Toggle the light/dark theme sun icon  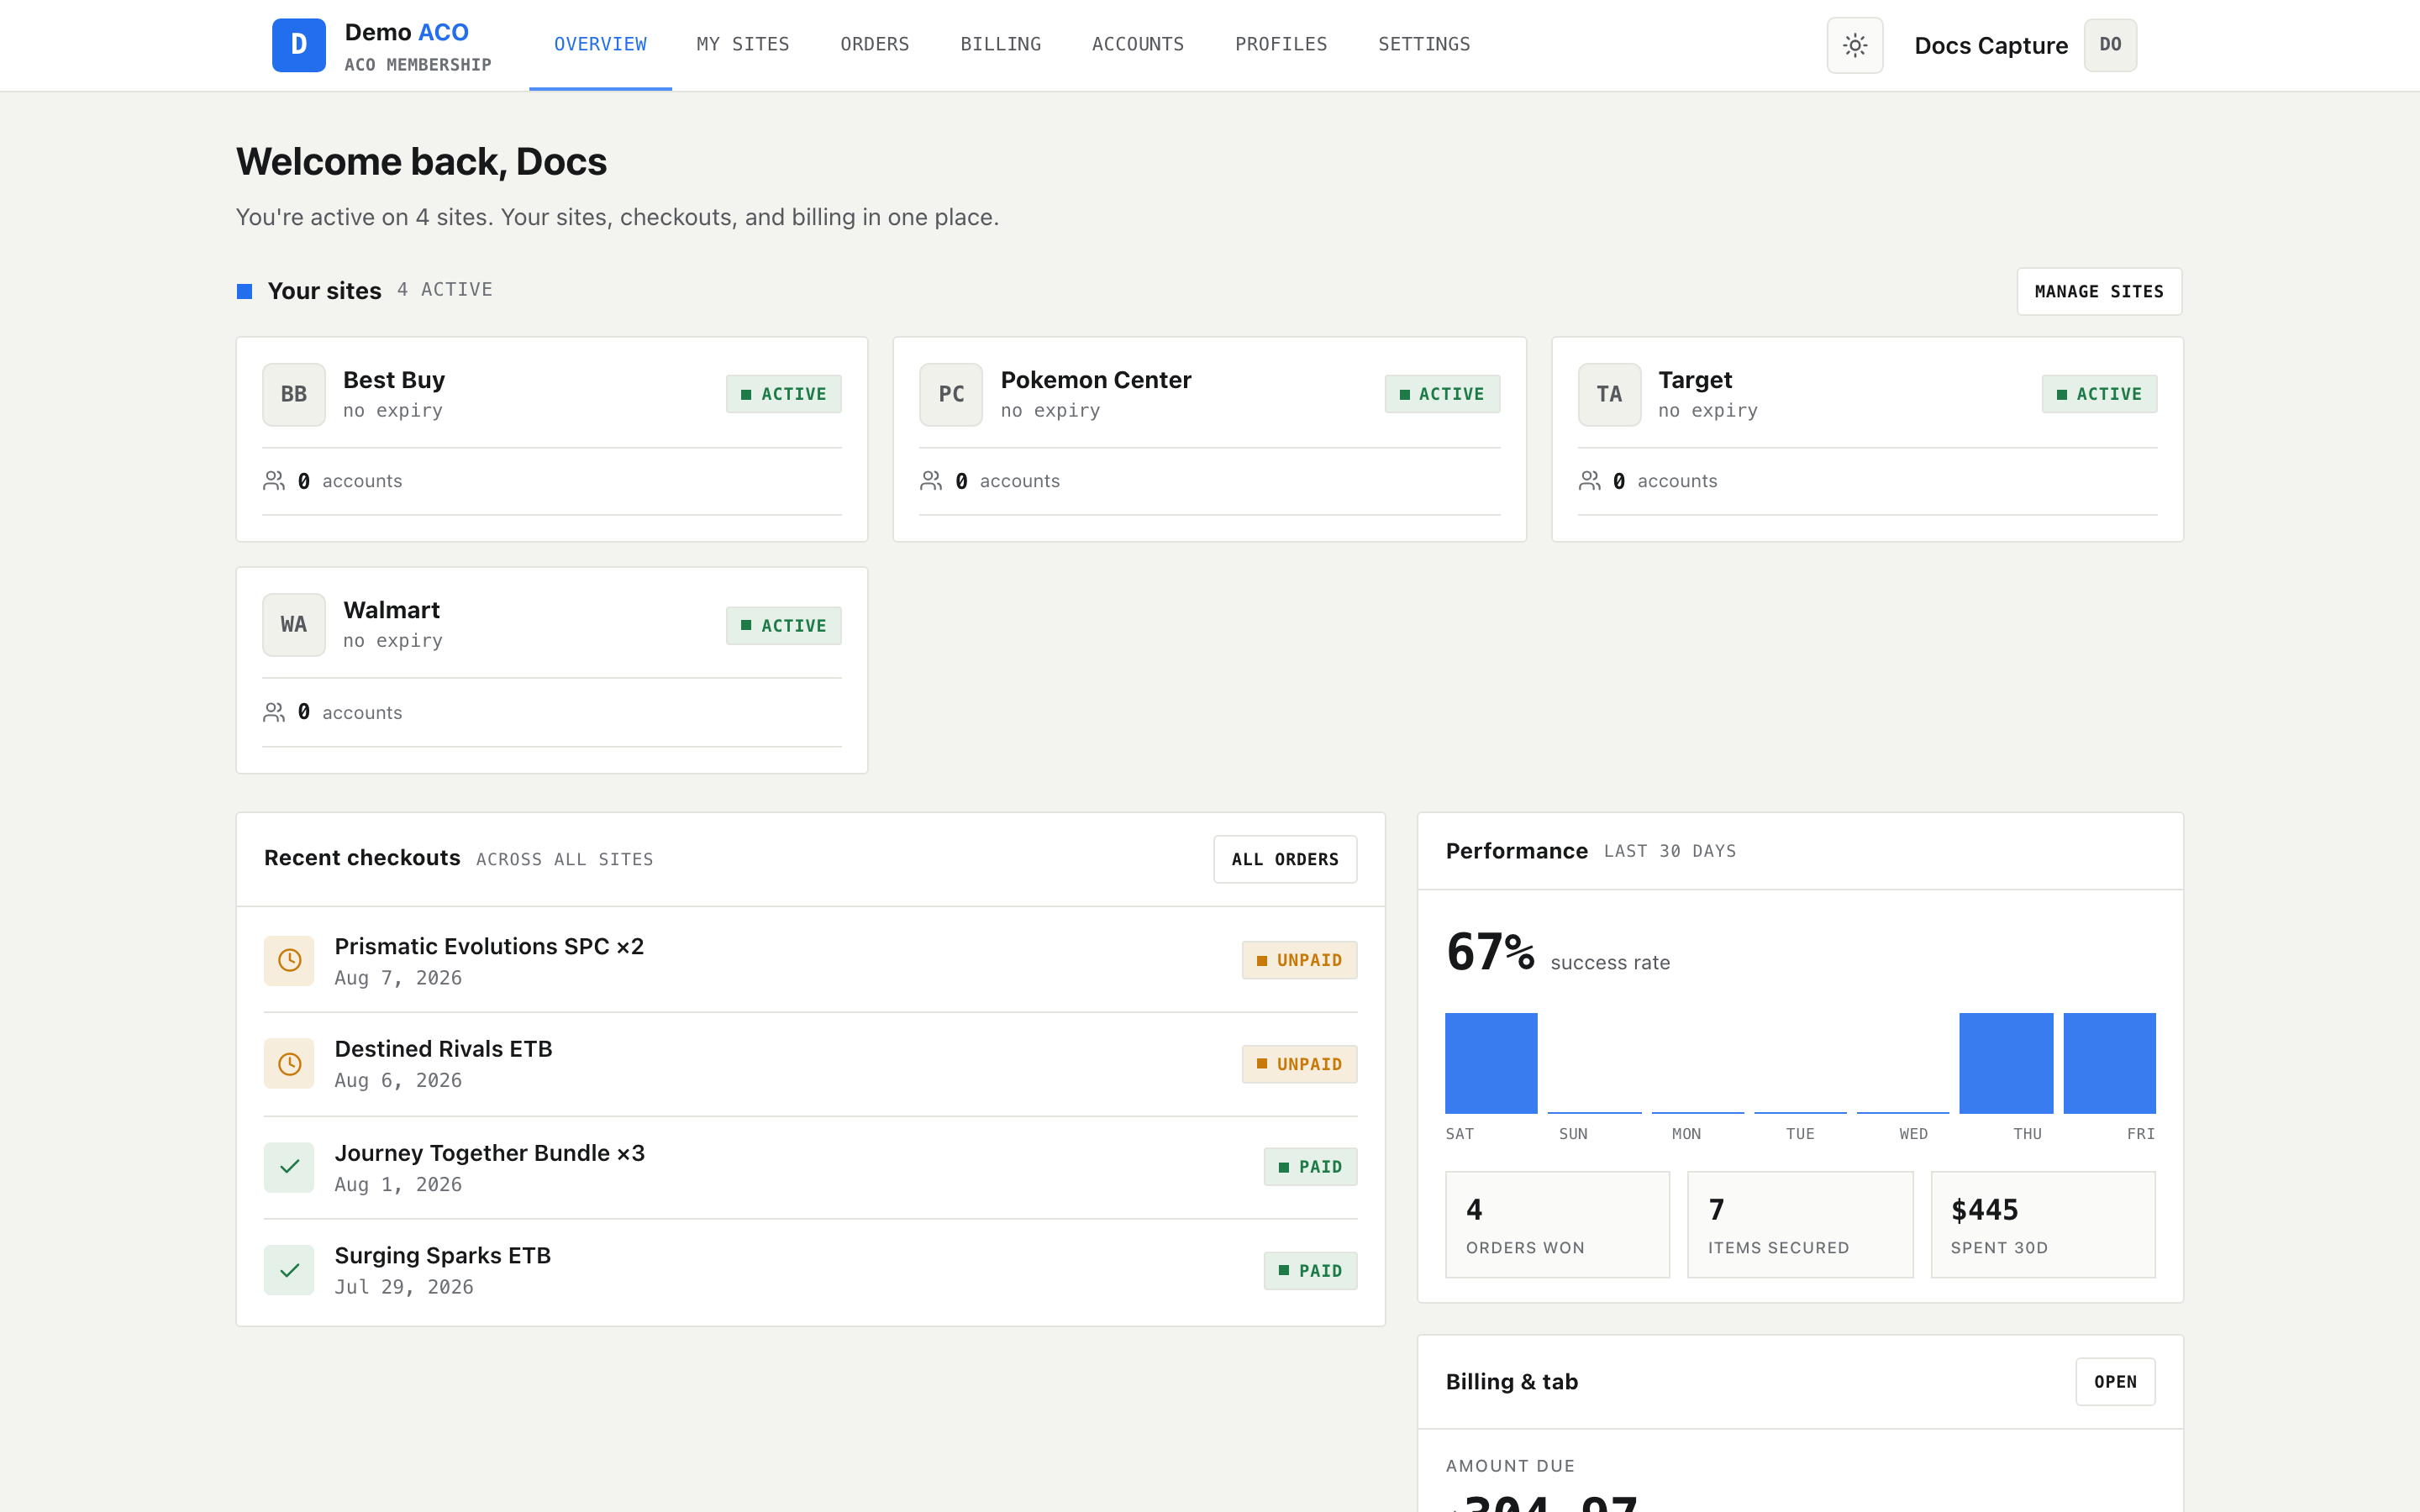coord(1854,45)
